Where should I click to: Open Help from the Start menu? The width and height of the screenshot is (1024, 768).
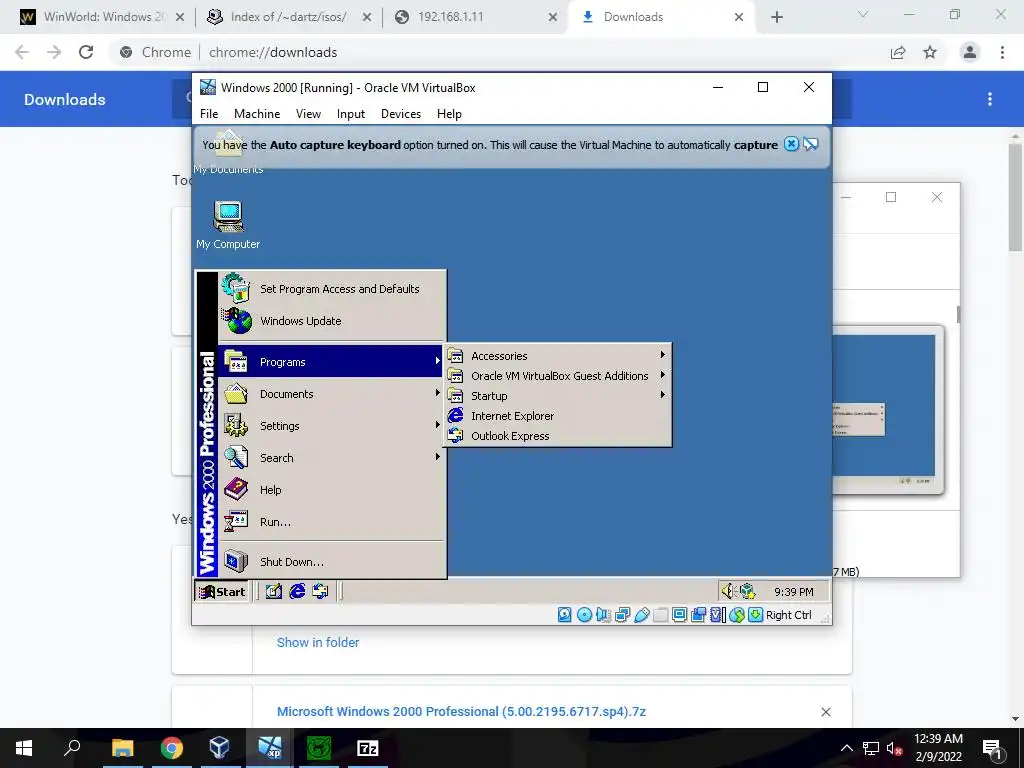tap(332, 490)
